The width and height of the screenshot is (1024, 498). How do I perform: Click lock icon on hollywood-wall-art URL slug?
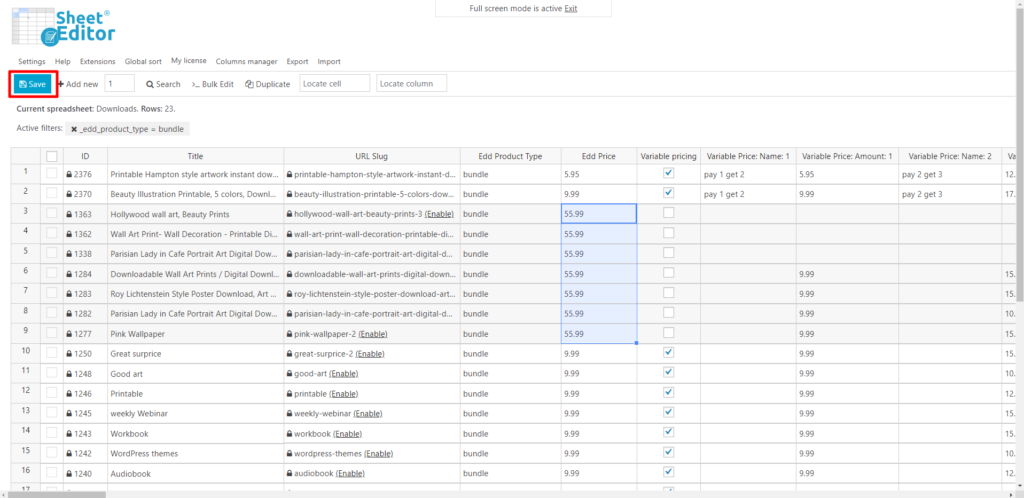coord(290,214)
